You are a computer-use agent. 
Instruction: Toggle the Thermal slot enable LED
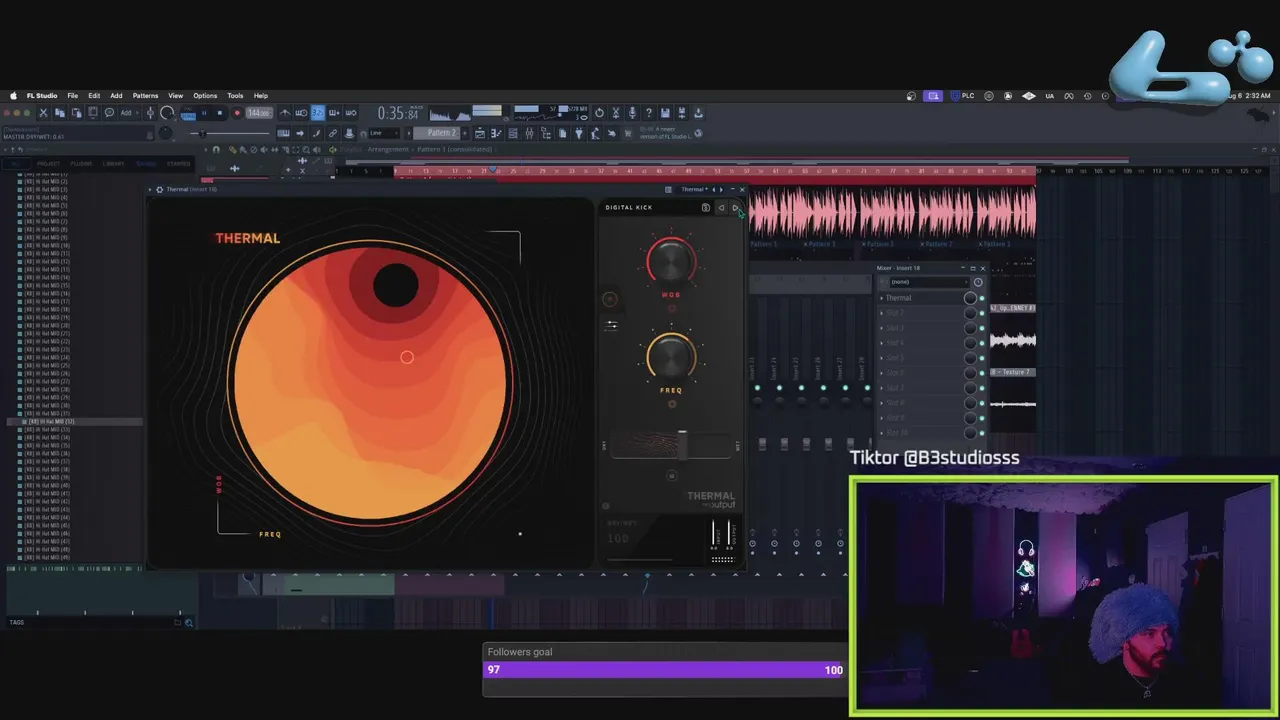(x=982, y=298)
